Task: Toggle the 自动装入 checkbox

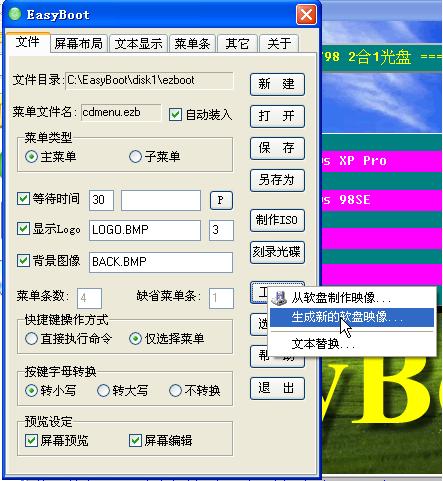Action: click(x=175, y=115)
